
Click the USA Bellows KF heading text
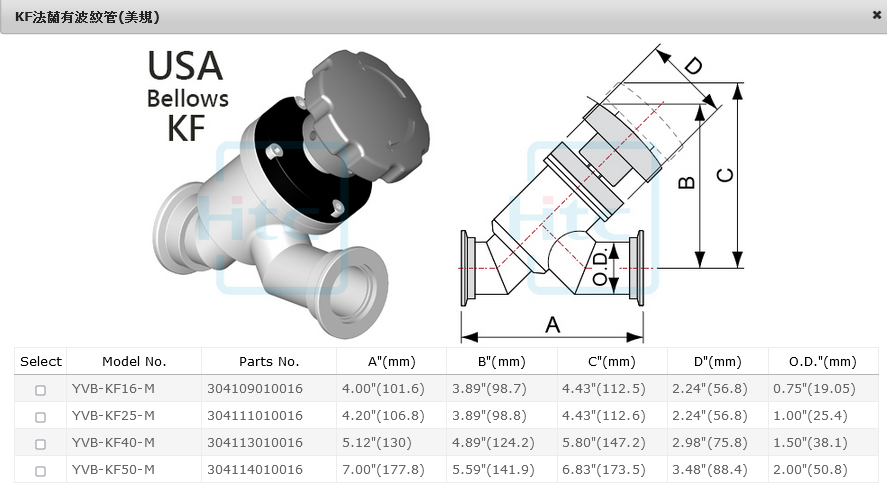[187, 95]
